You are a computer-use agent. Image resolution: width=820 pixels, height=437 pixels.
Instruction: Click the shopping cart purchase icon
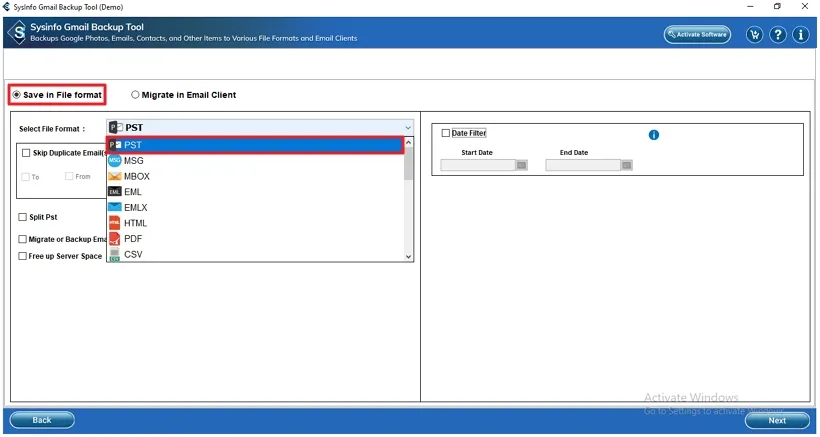click(754, 35)
